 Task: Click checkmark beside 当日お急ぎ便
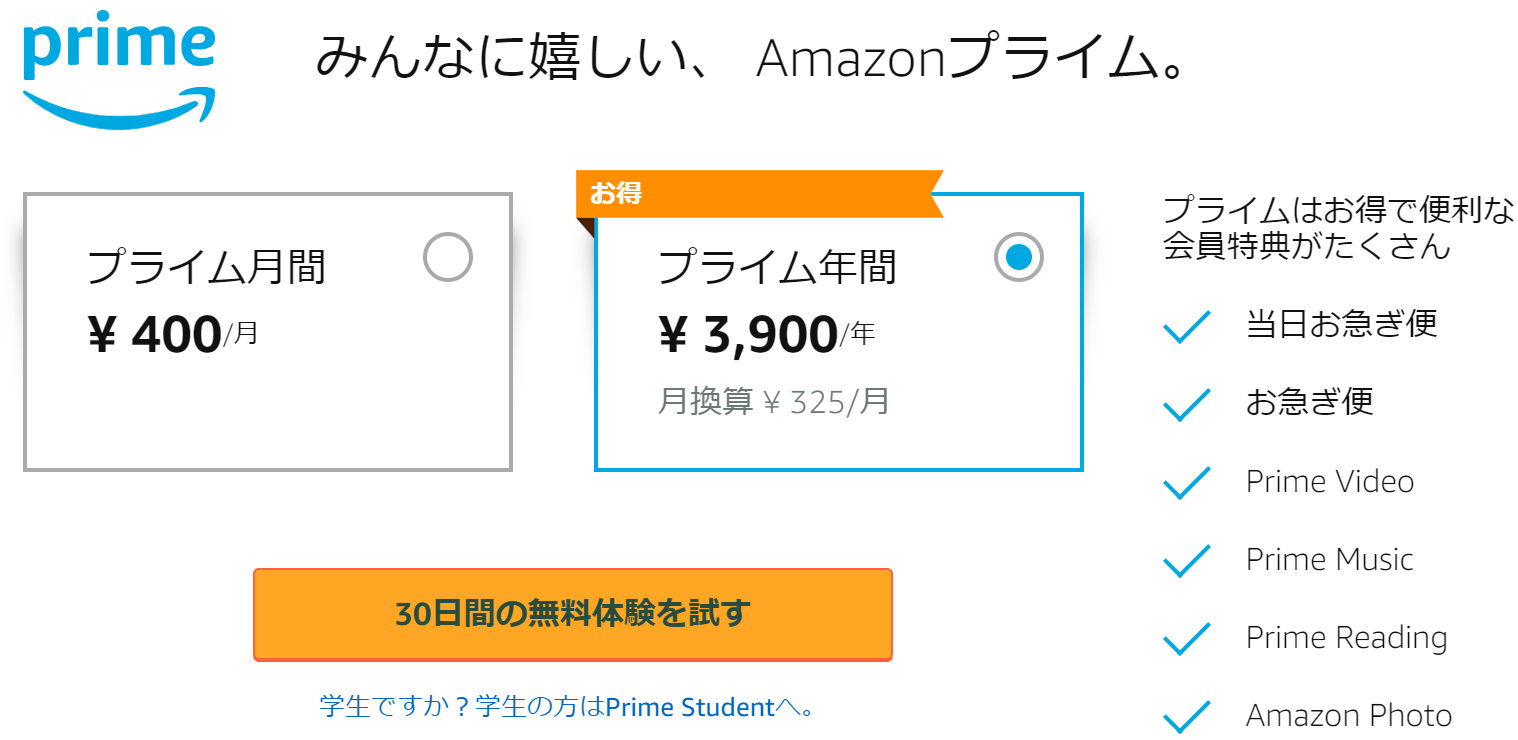pos(1188,326)
